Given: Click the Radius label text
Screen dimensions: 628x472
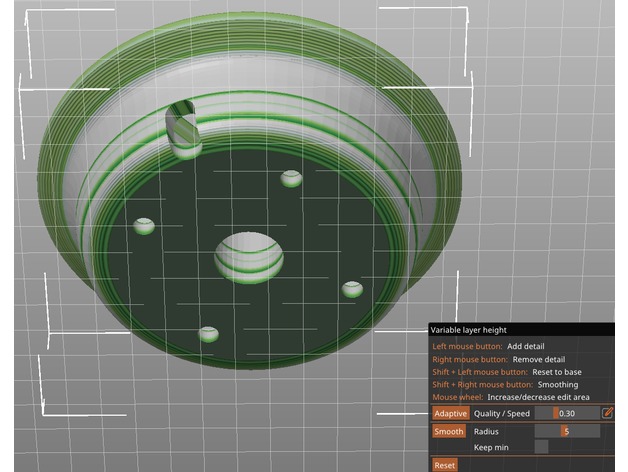Looking at the screenshot, I should click(487, 431).
